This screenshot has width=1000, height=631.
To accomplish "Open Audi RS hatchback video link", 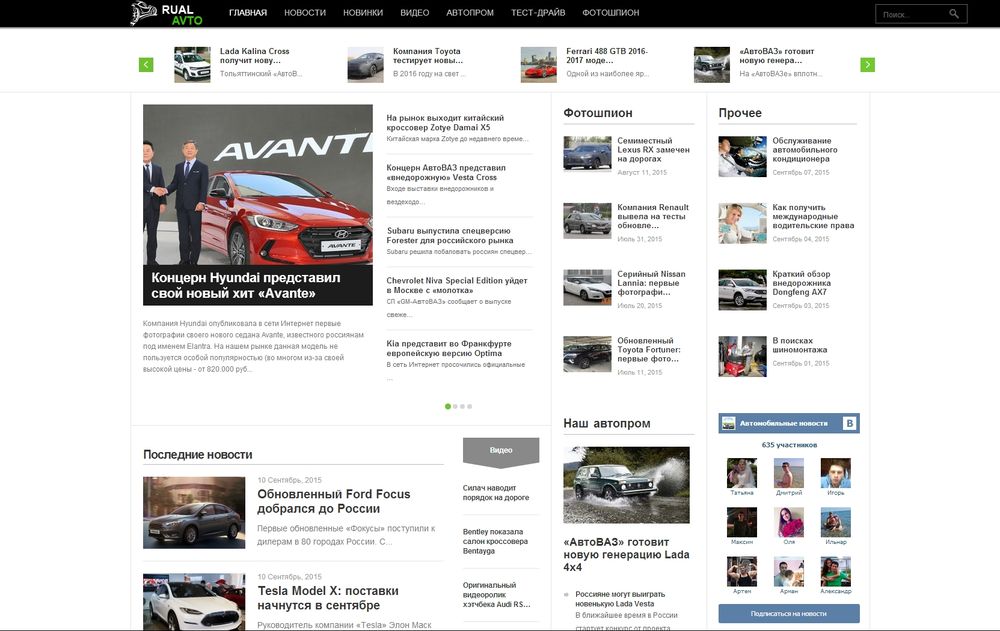I will pyautogui.click(x=497, y=595).
